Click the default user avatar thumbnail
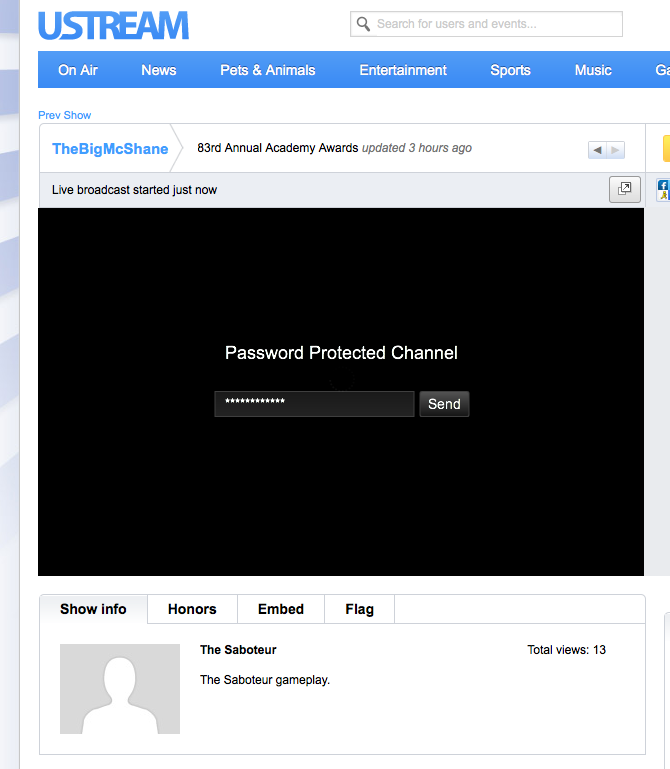670x769 pixels. 120,689
